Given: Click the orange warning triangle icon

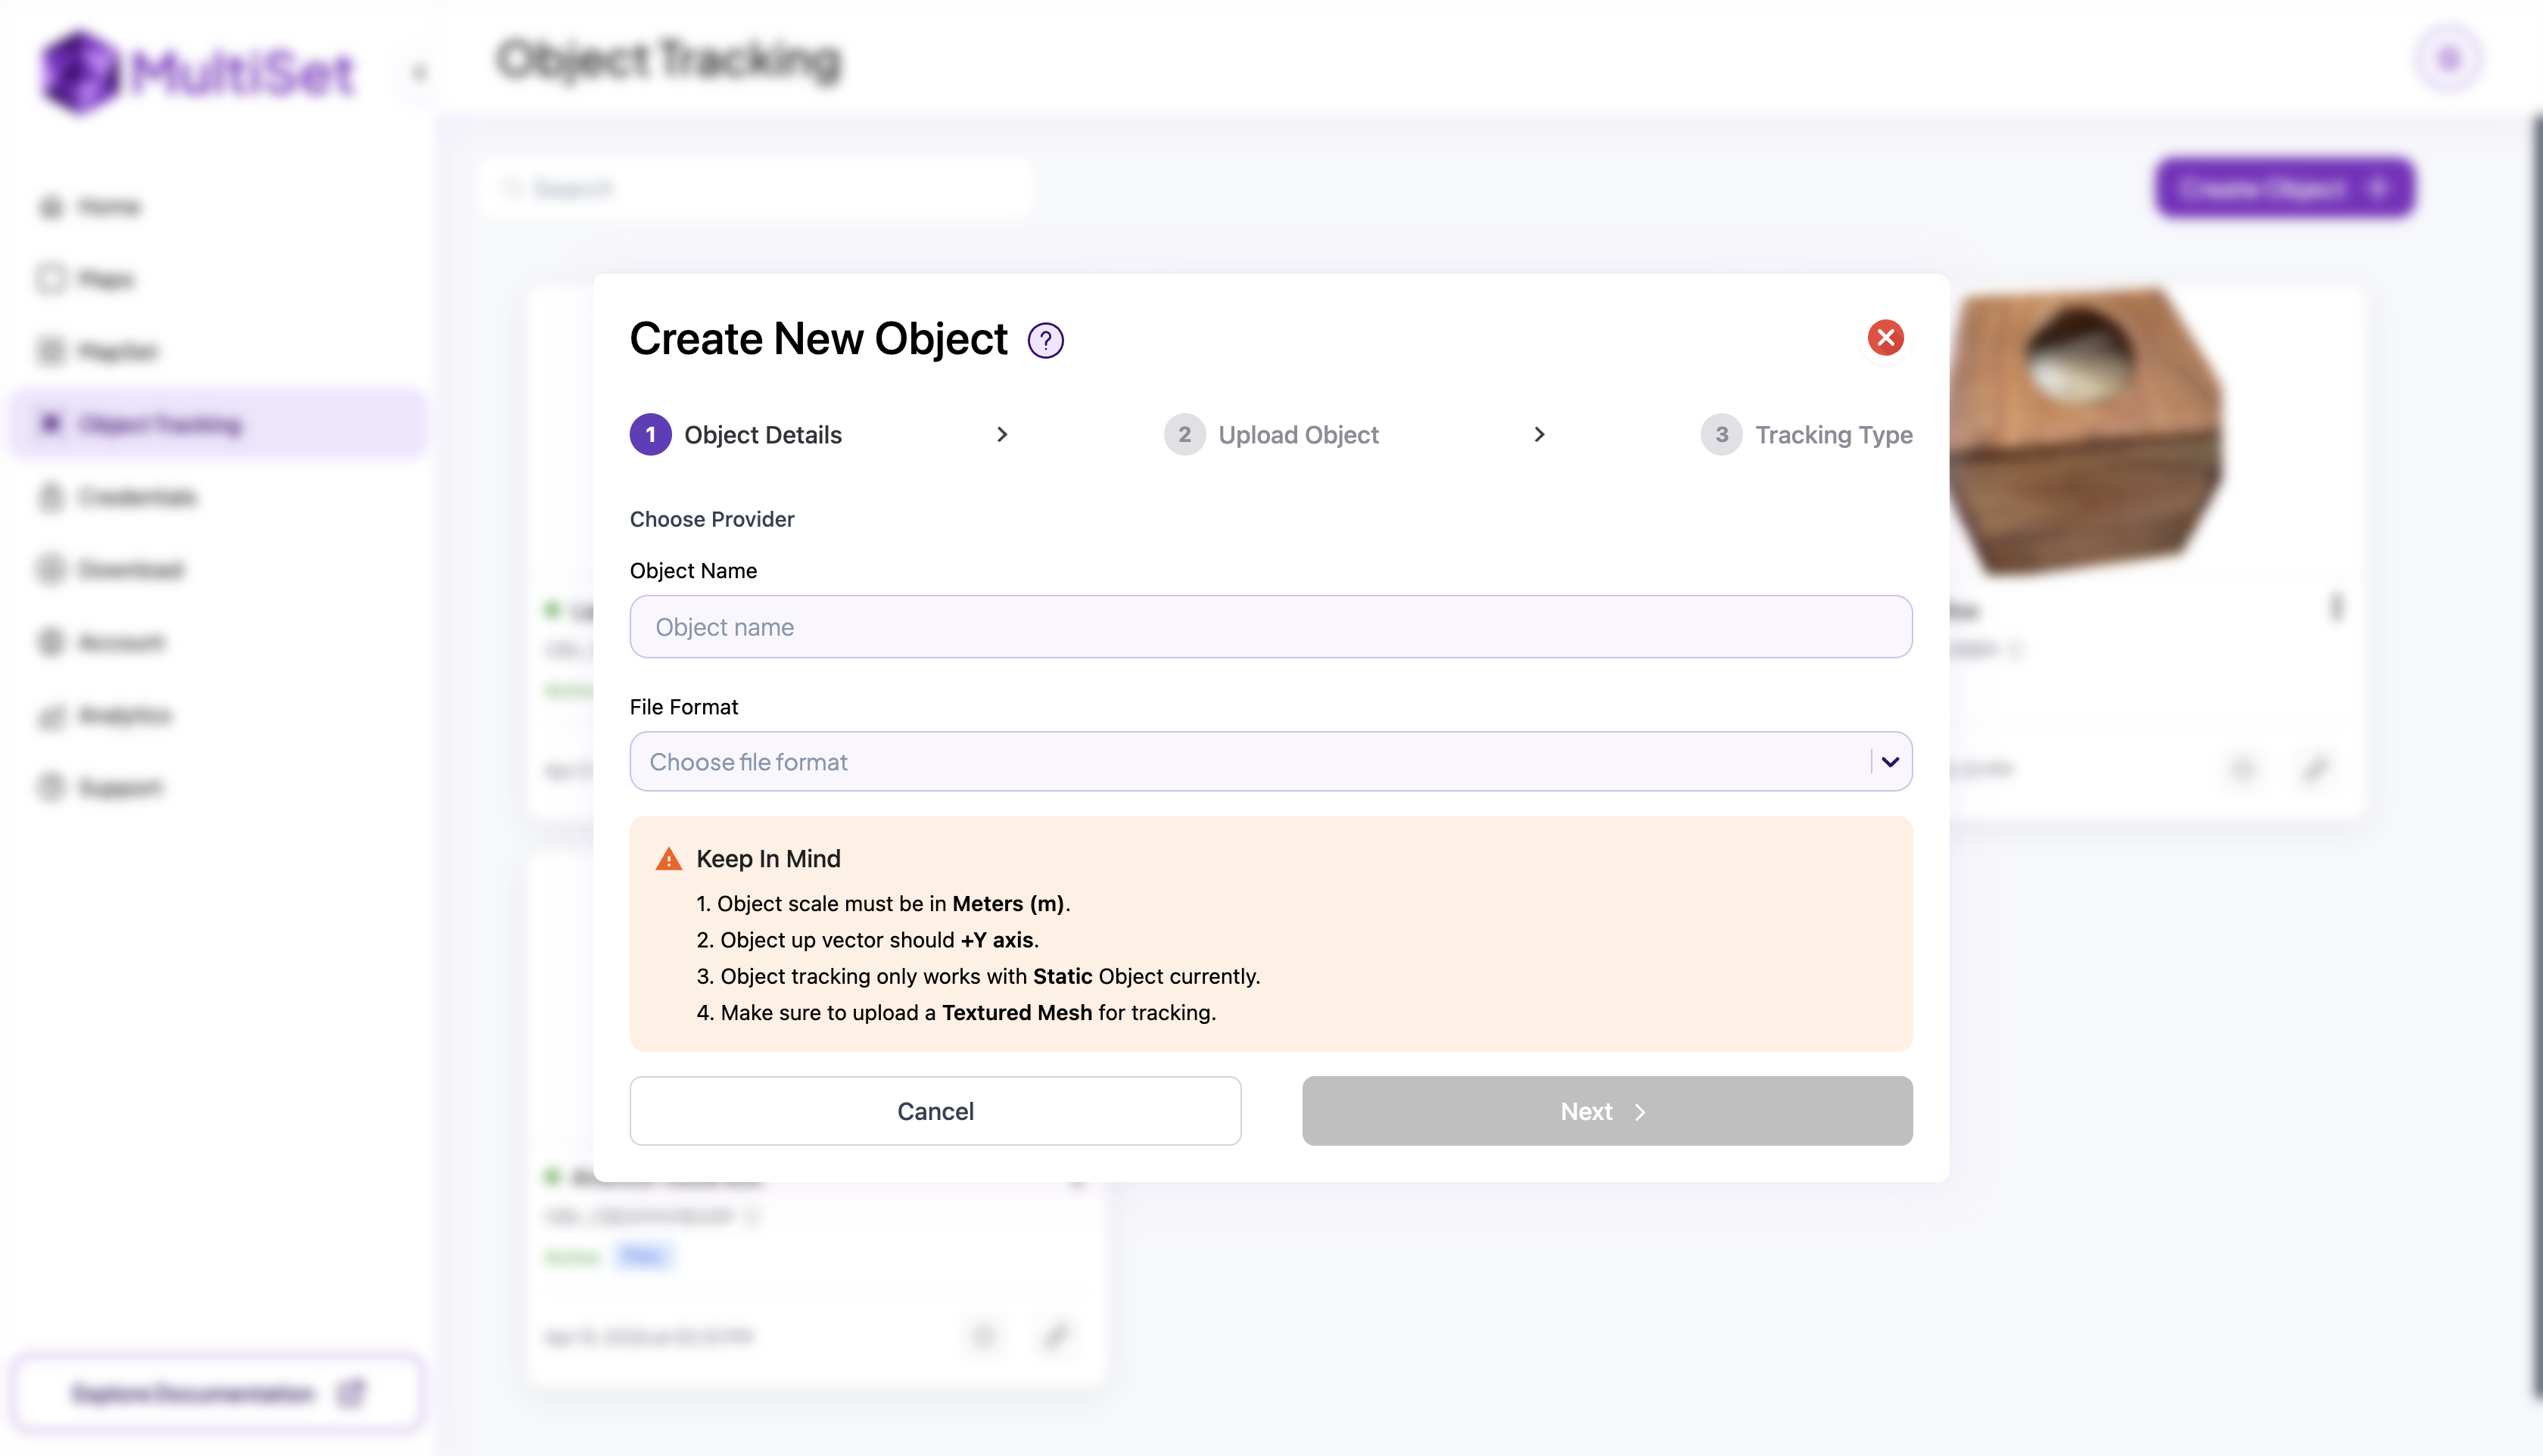Looking at the screenshot, I should coord(668,859).
